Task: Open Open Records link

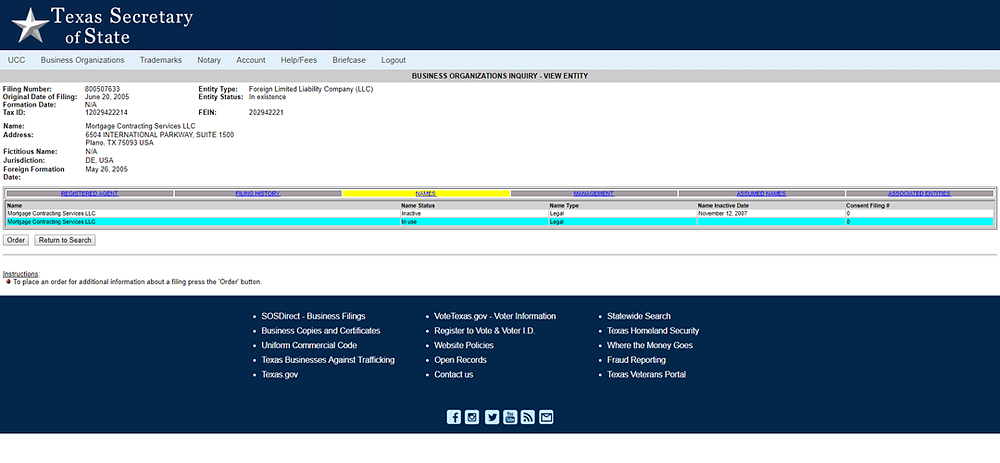Action: pyautogui.click(x=460, y=360)
